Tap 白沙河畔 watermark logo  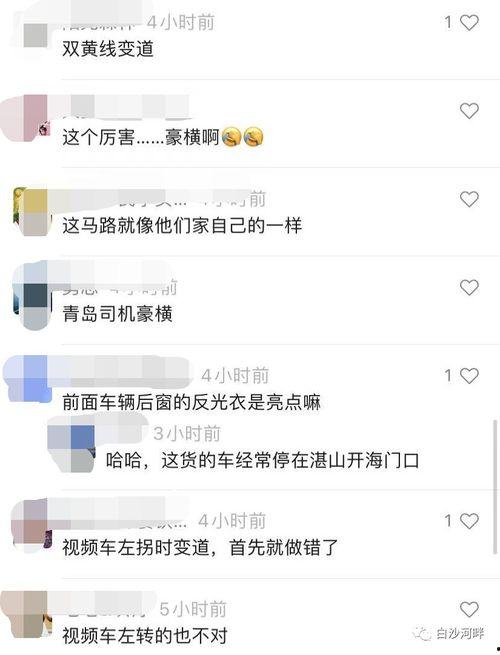pyautogui.click(x=449, y=634)
